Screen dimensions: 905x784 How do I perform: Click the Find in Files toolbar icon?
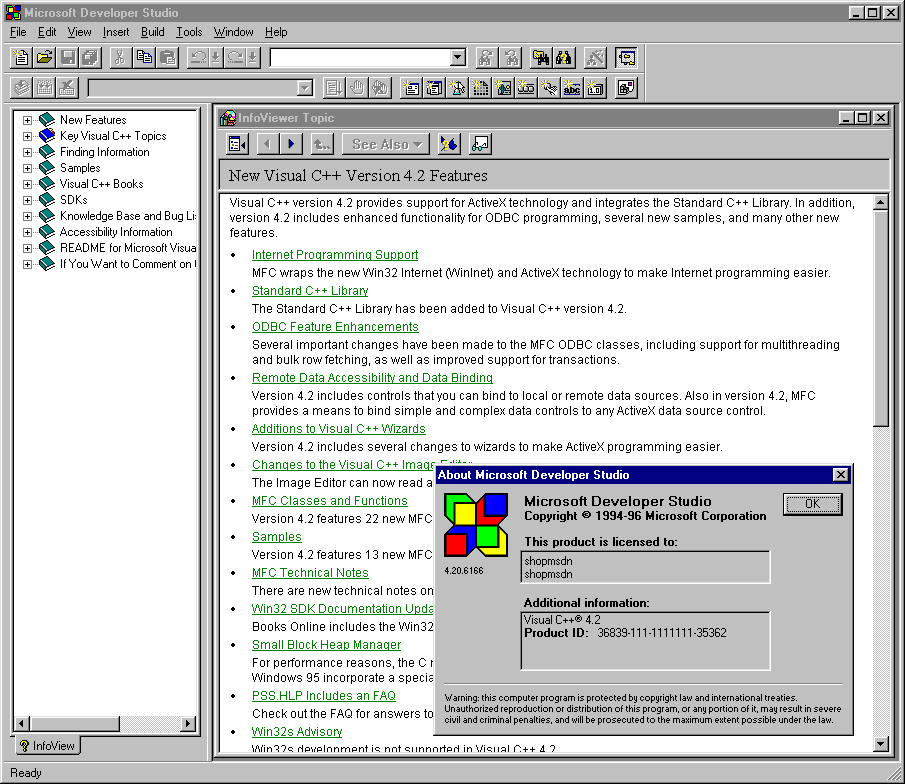(541, 58)
